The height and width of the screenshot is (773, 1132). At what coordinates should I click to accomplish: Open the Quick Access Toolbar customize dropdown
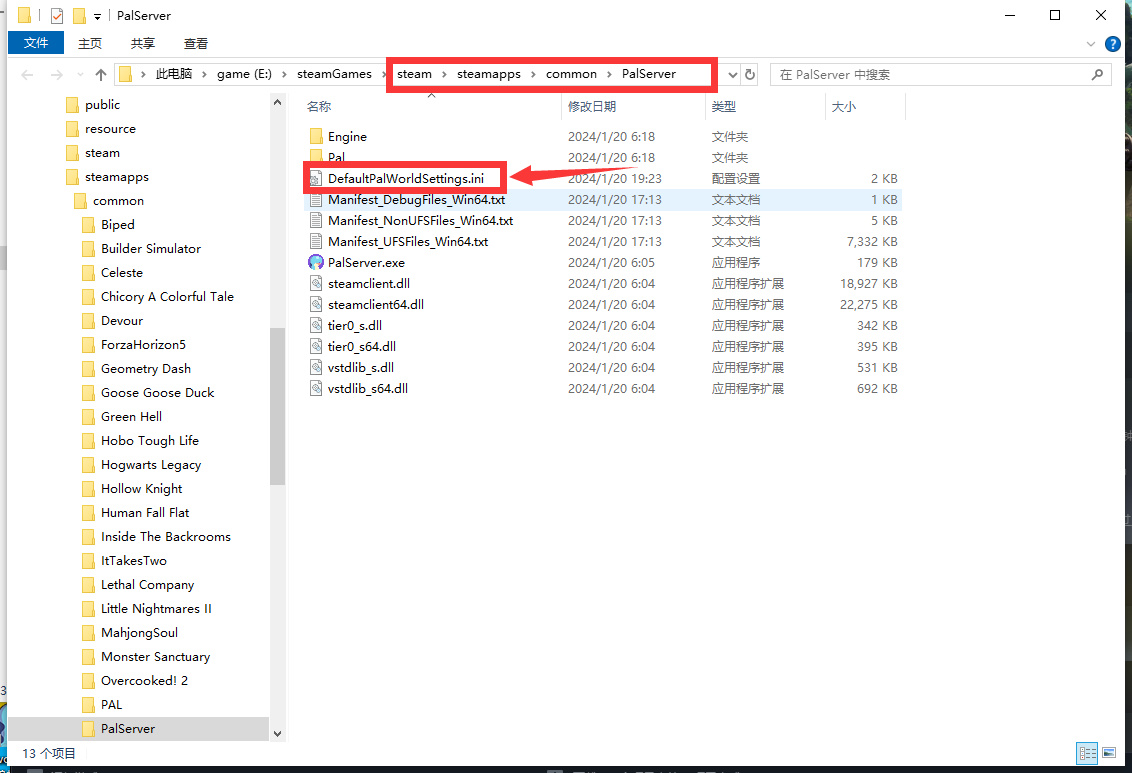pos(97,17)
